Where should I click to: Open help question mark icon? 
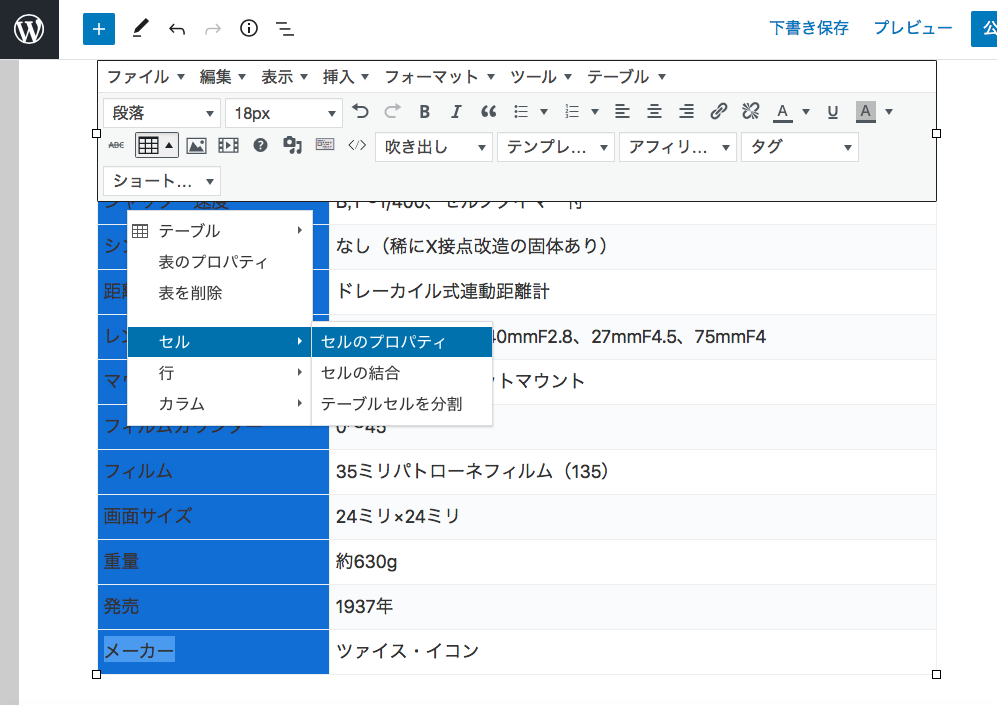click(x=260, y=146)
